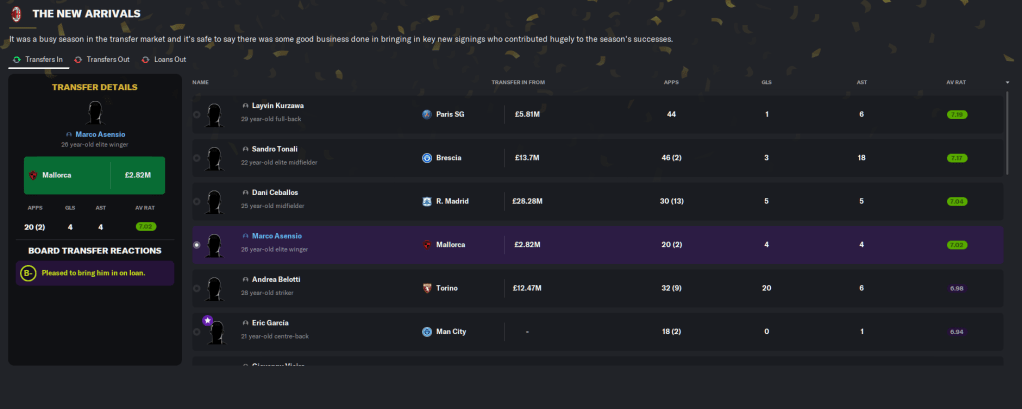The width and height of the screenshot is (1022, 409).
Task: Open the Loans Out tab
Action: 168,60
